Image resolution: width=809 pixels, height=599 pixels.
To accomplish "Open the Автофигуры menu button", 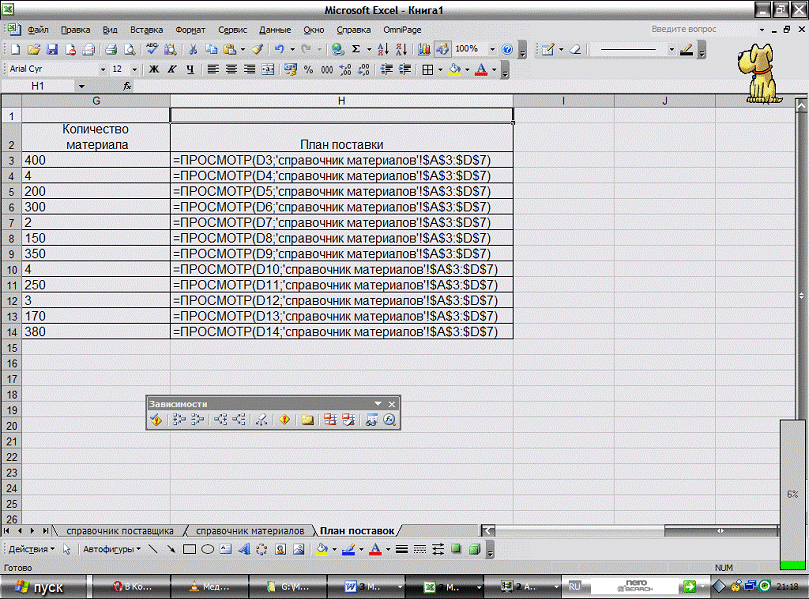I will coord(110,549).
